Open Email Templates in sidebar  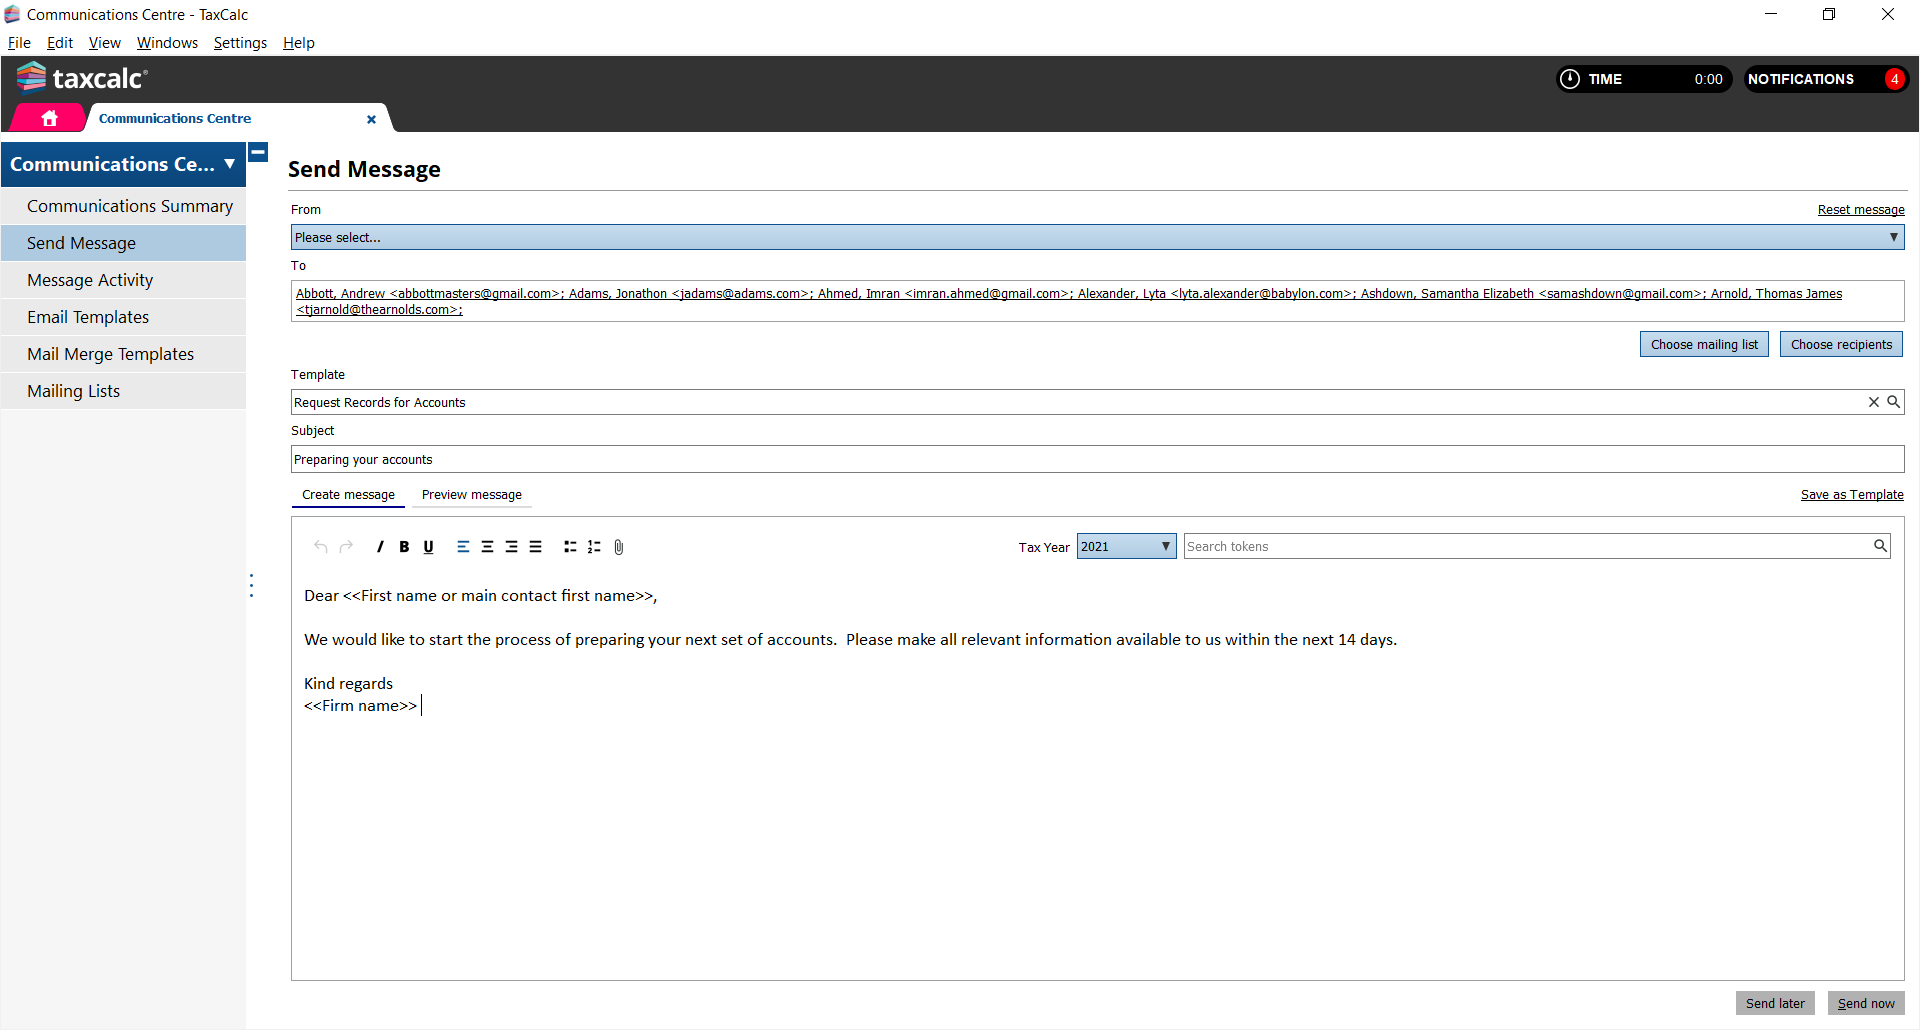pyautogui.click(x=88, y=317)
